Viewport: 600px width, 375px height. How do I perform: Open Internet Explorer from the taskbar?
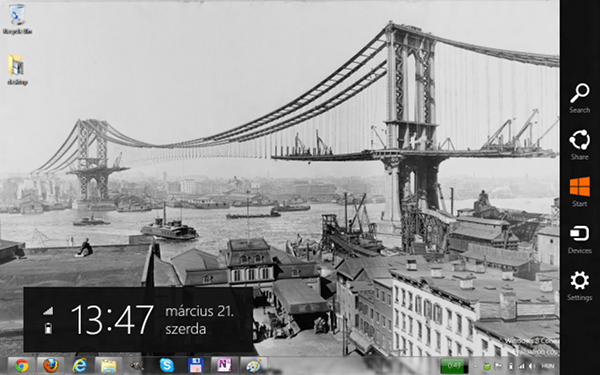(x=80, y=366)
